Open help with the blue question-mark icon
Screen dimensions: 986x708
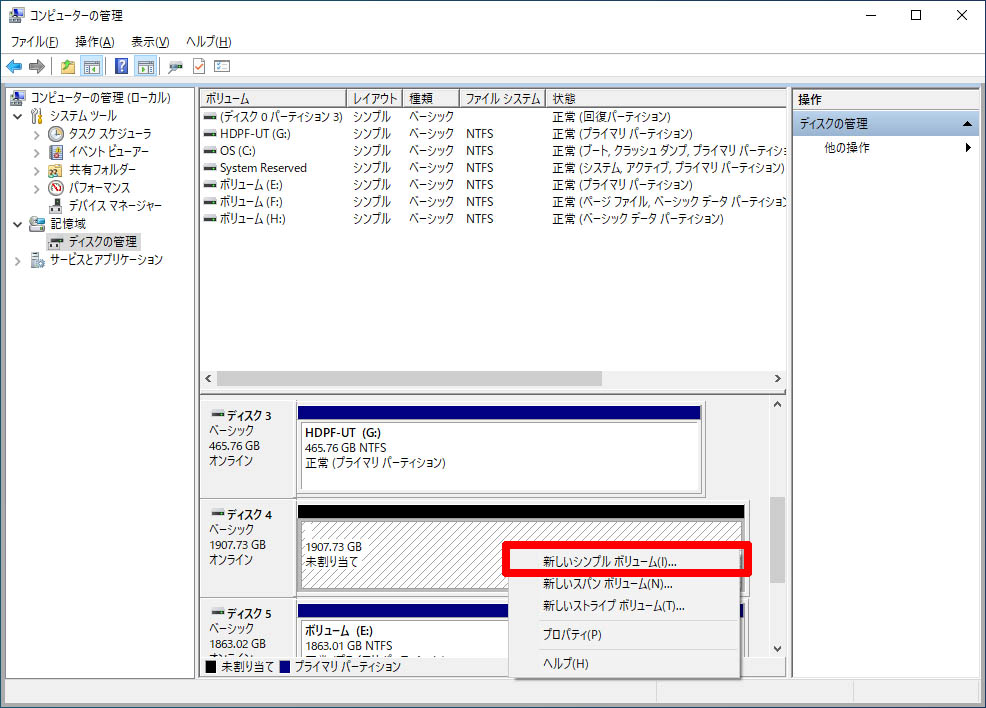pyautogui.click(x=121, y=66)
